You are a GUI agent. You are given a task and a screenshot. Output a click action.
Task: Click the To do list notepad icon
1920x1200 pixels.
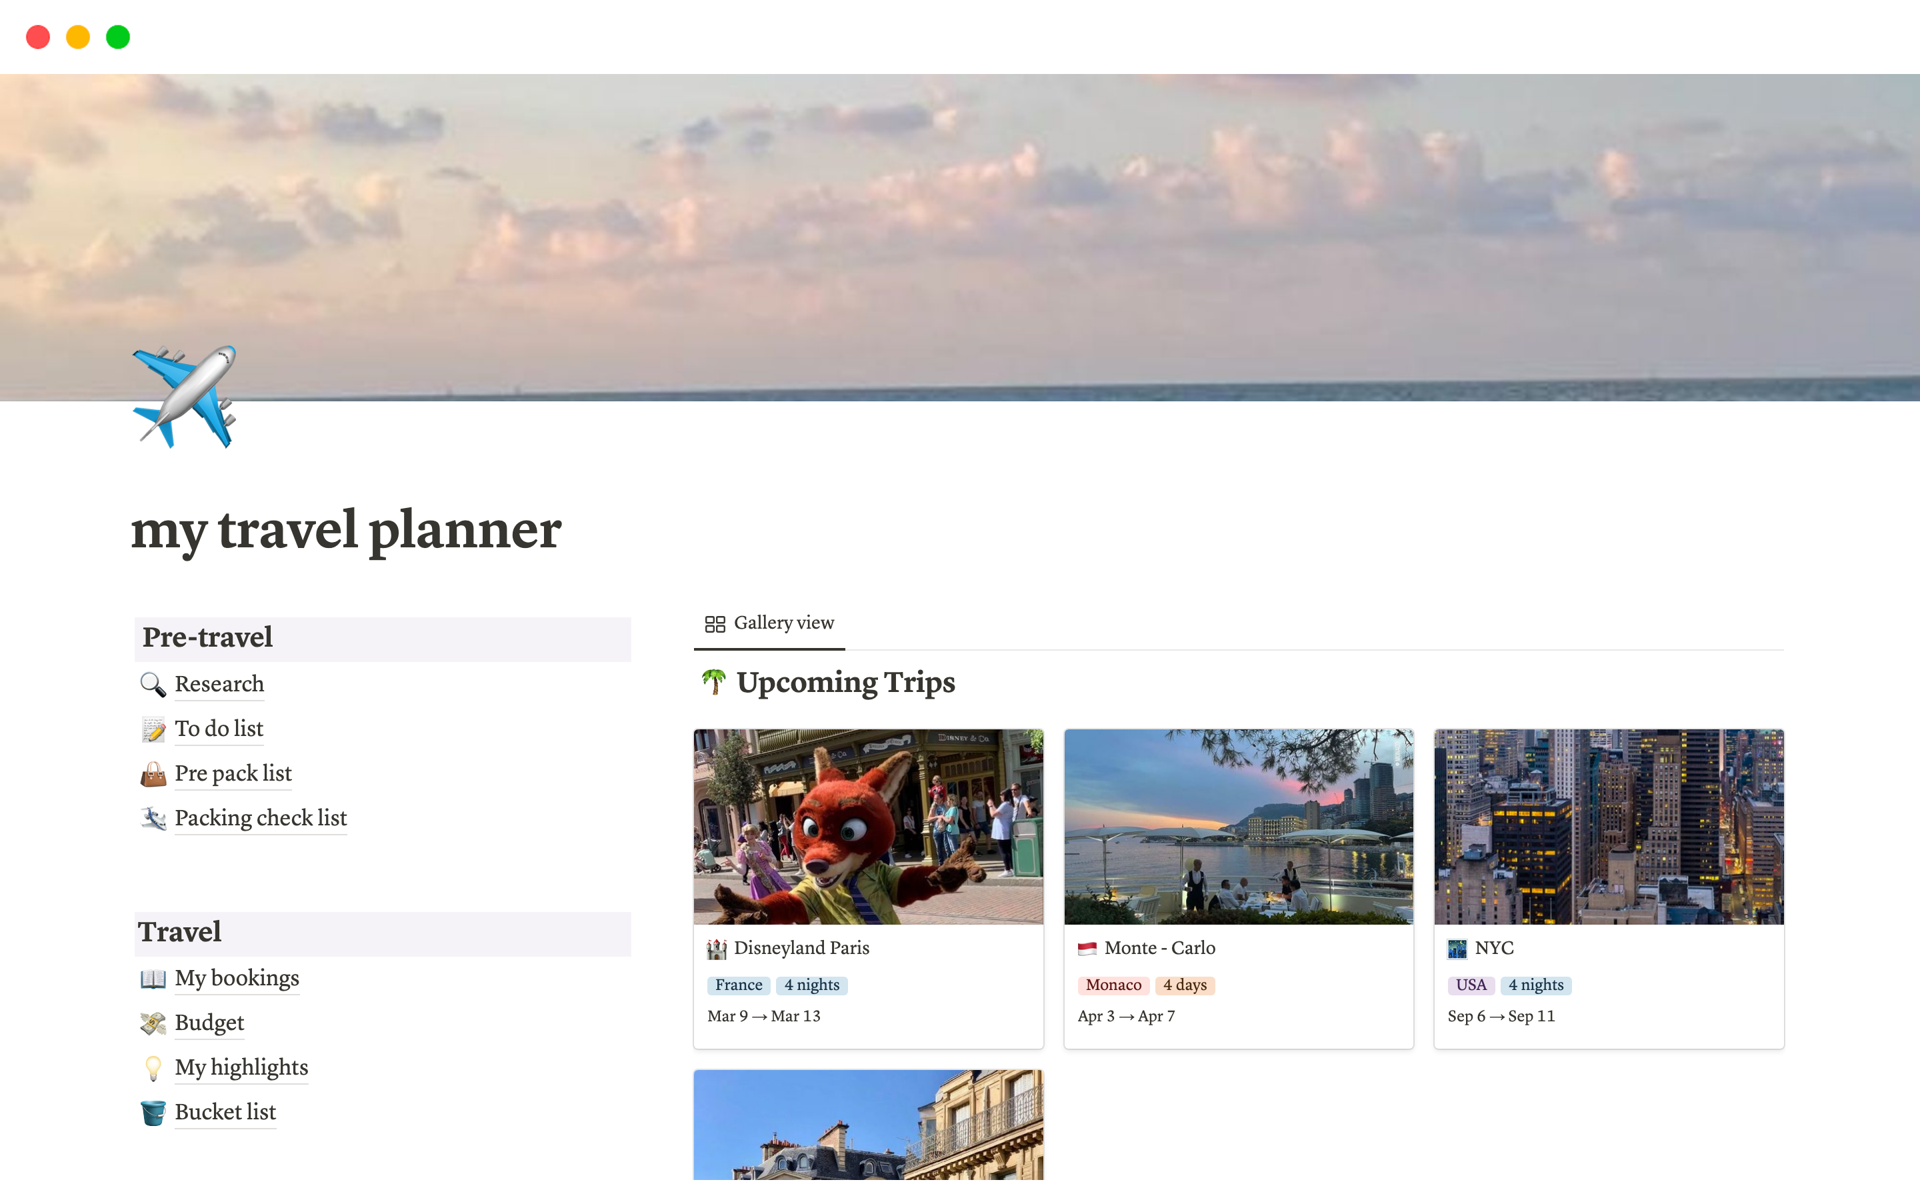point(152,729)
